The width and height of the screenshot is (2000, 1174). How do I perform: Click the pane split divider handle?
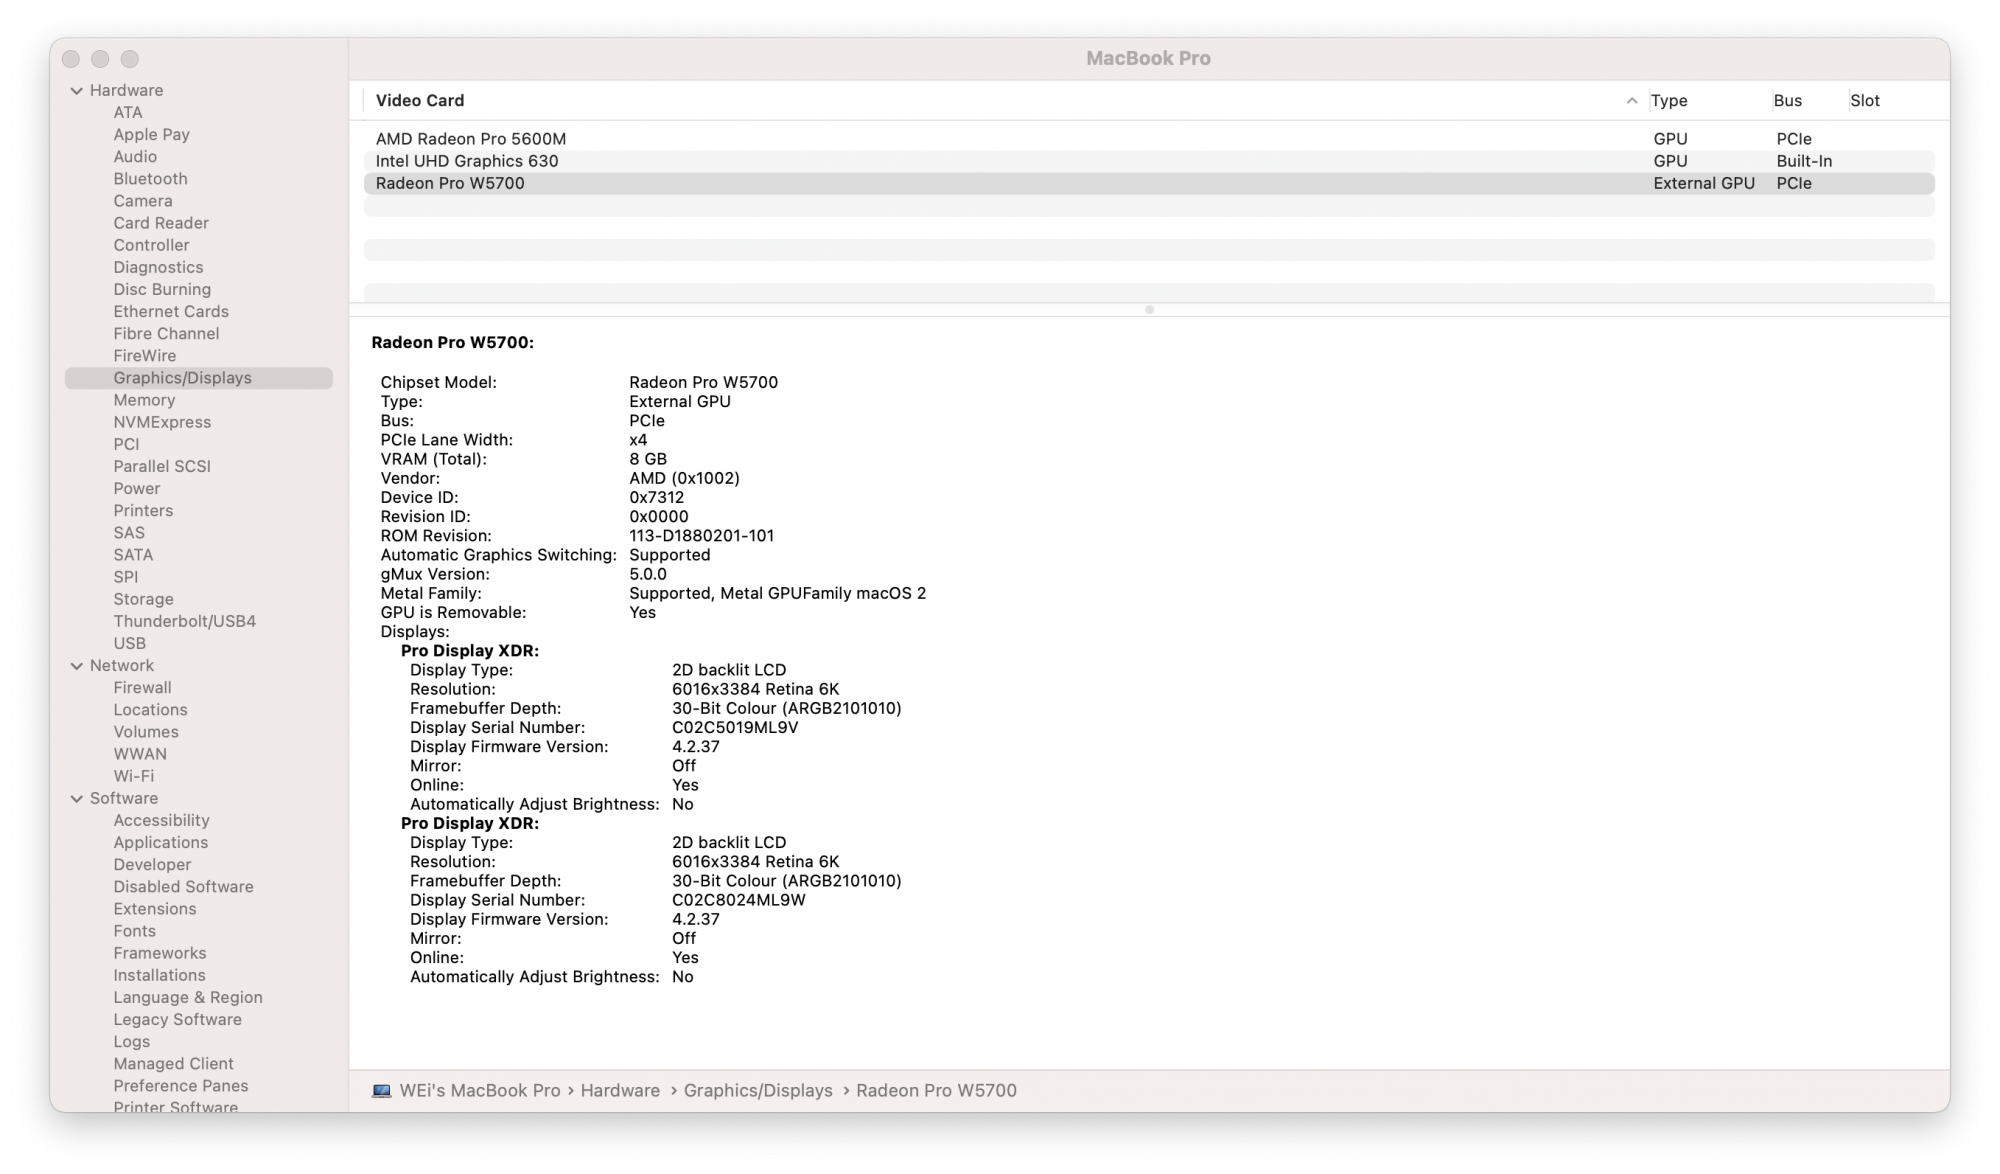(x=1149, y=310)
